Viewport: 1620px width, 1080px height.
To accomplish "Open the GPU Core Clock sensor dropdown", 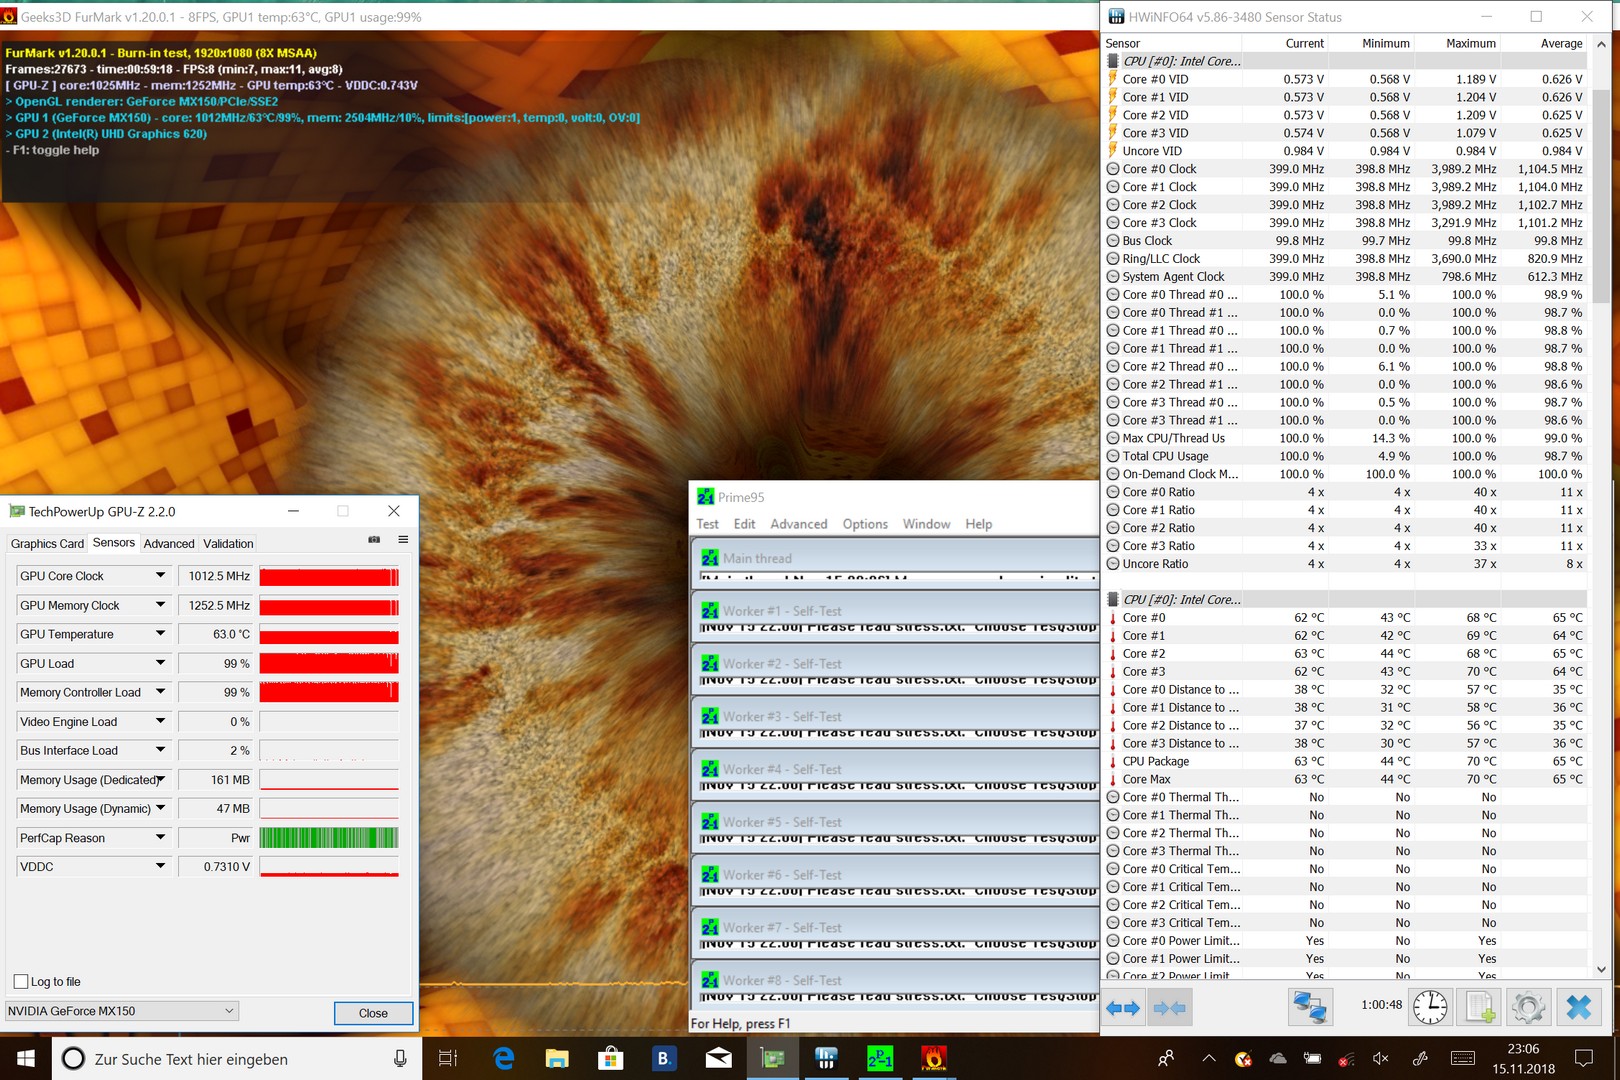I will click(x=160, y=576).
